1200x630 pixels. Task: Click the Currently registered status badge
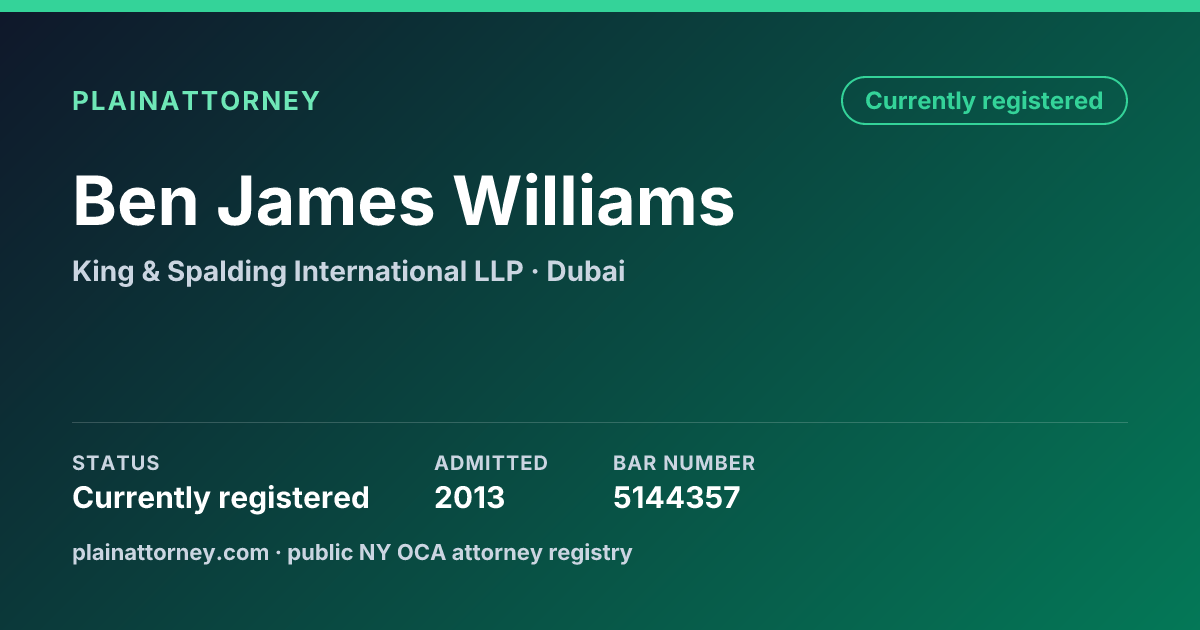tap(984, 101)
